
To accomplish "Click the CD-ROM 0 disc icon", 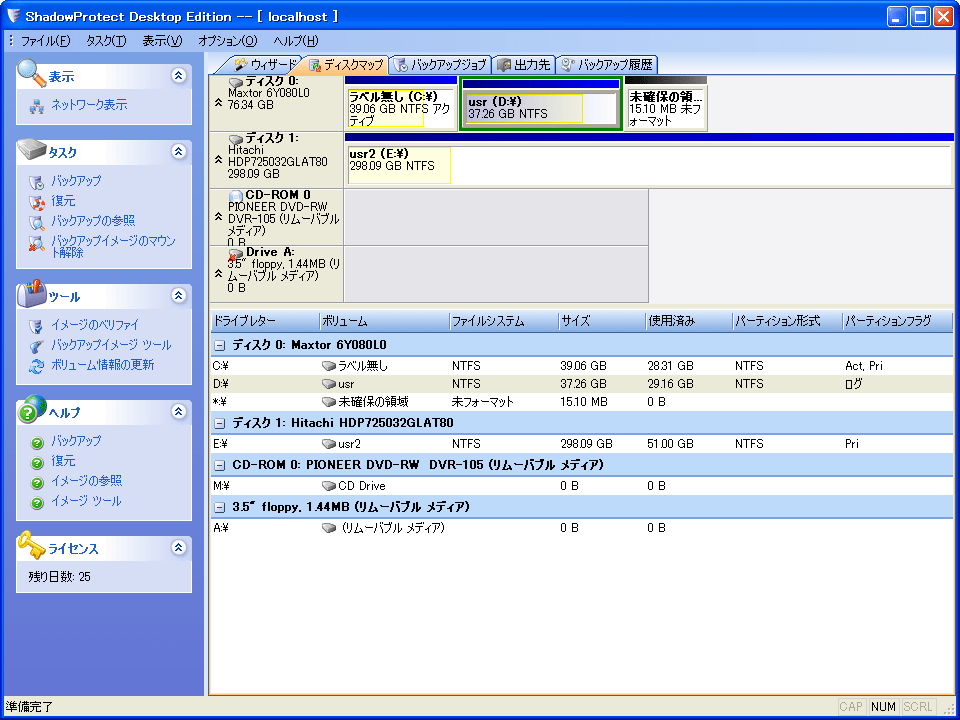I will tap(236, 196).
